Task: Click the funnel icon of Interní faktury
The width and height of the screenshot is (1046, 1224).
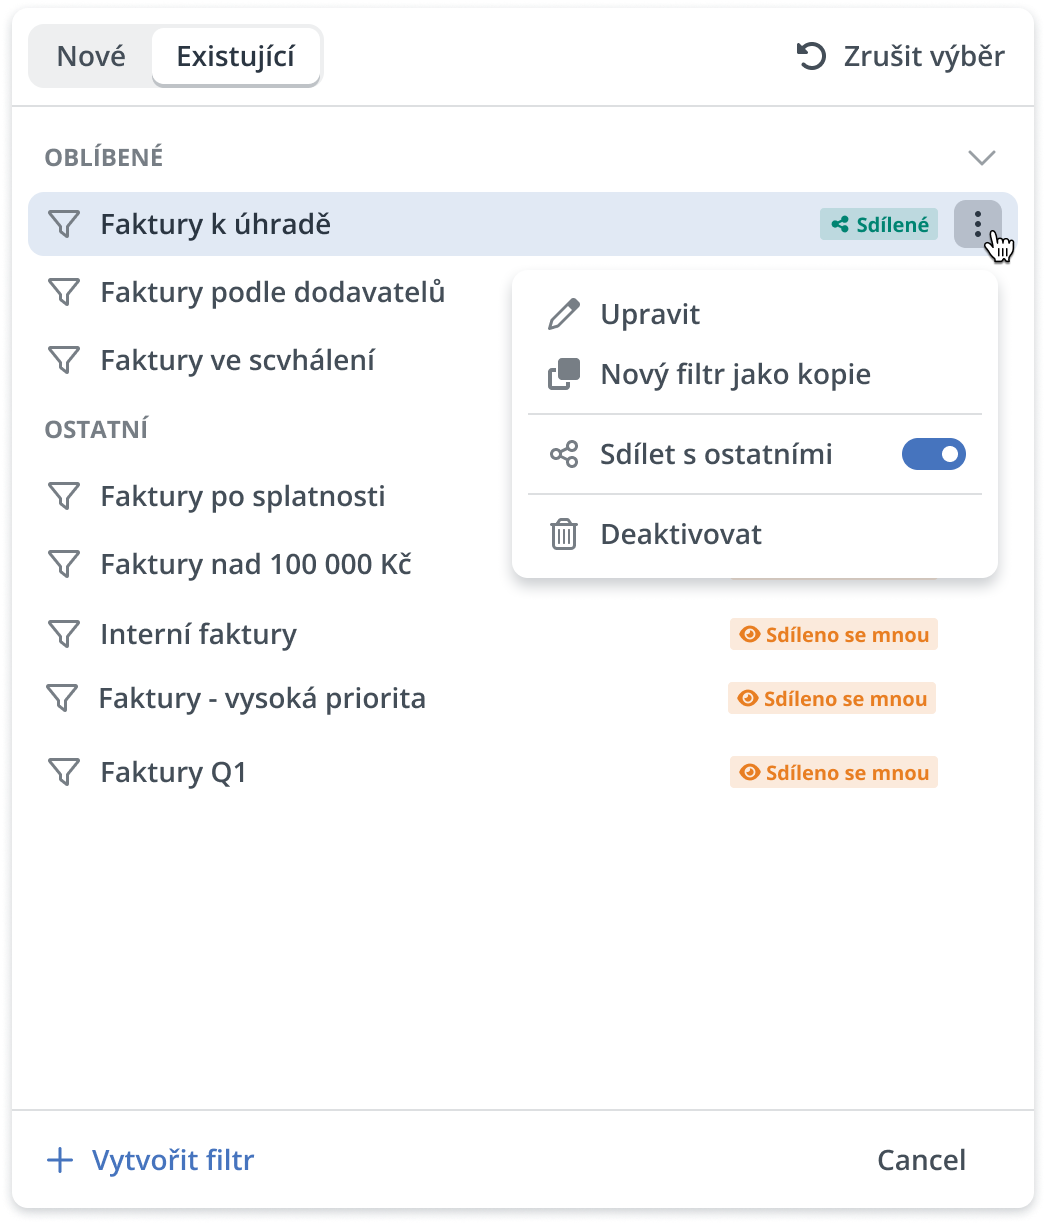Action: coord(64,634)
